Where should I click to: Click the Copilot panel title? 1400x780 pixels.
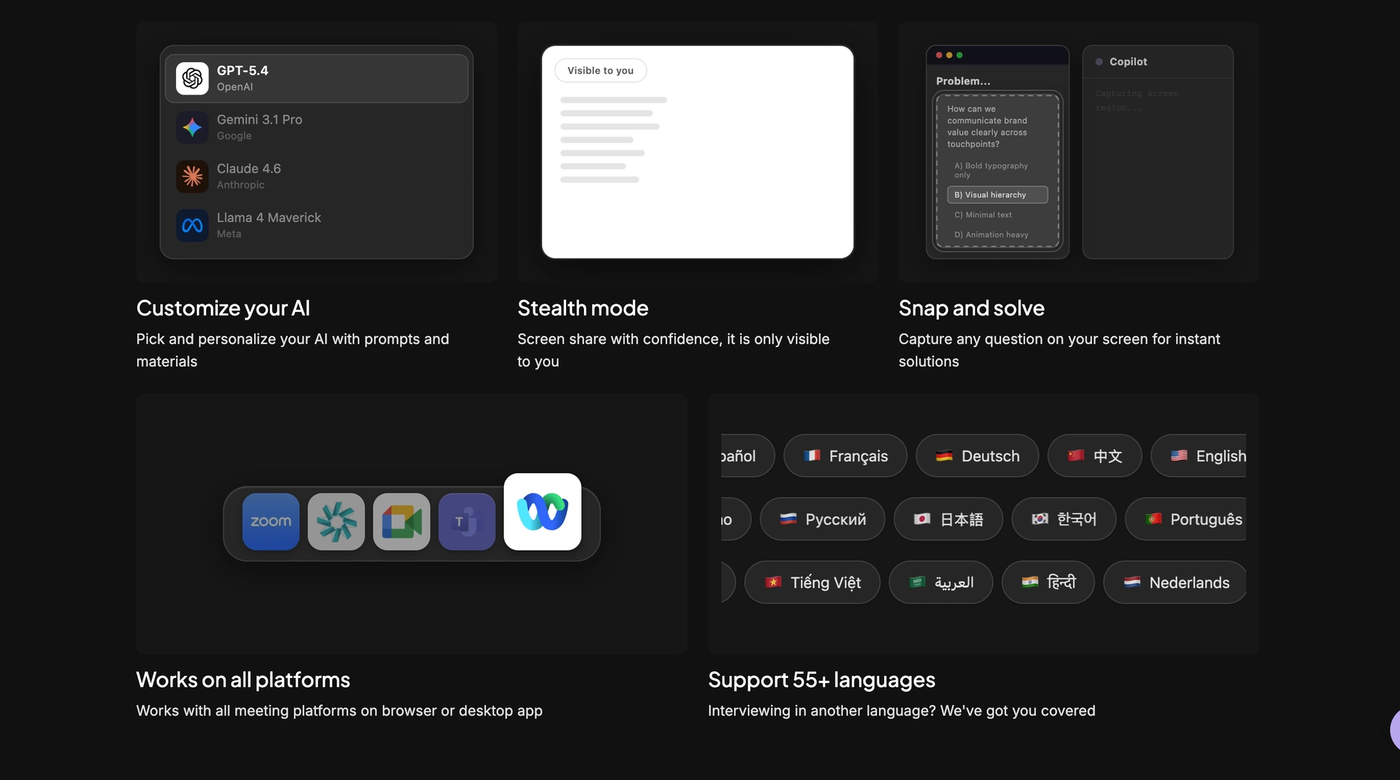[x=1128, y=62]
